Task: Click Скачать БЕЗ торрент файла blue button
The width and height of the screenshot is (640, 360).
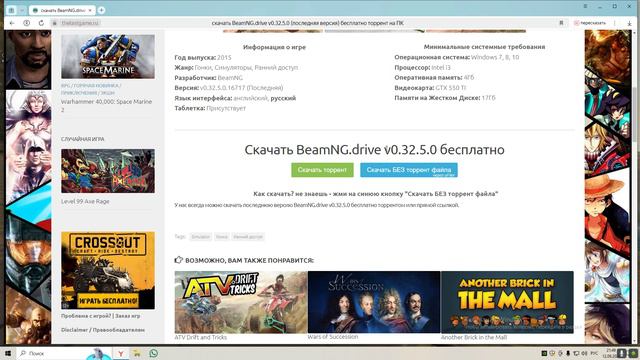Action: (409, 170)
